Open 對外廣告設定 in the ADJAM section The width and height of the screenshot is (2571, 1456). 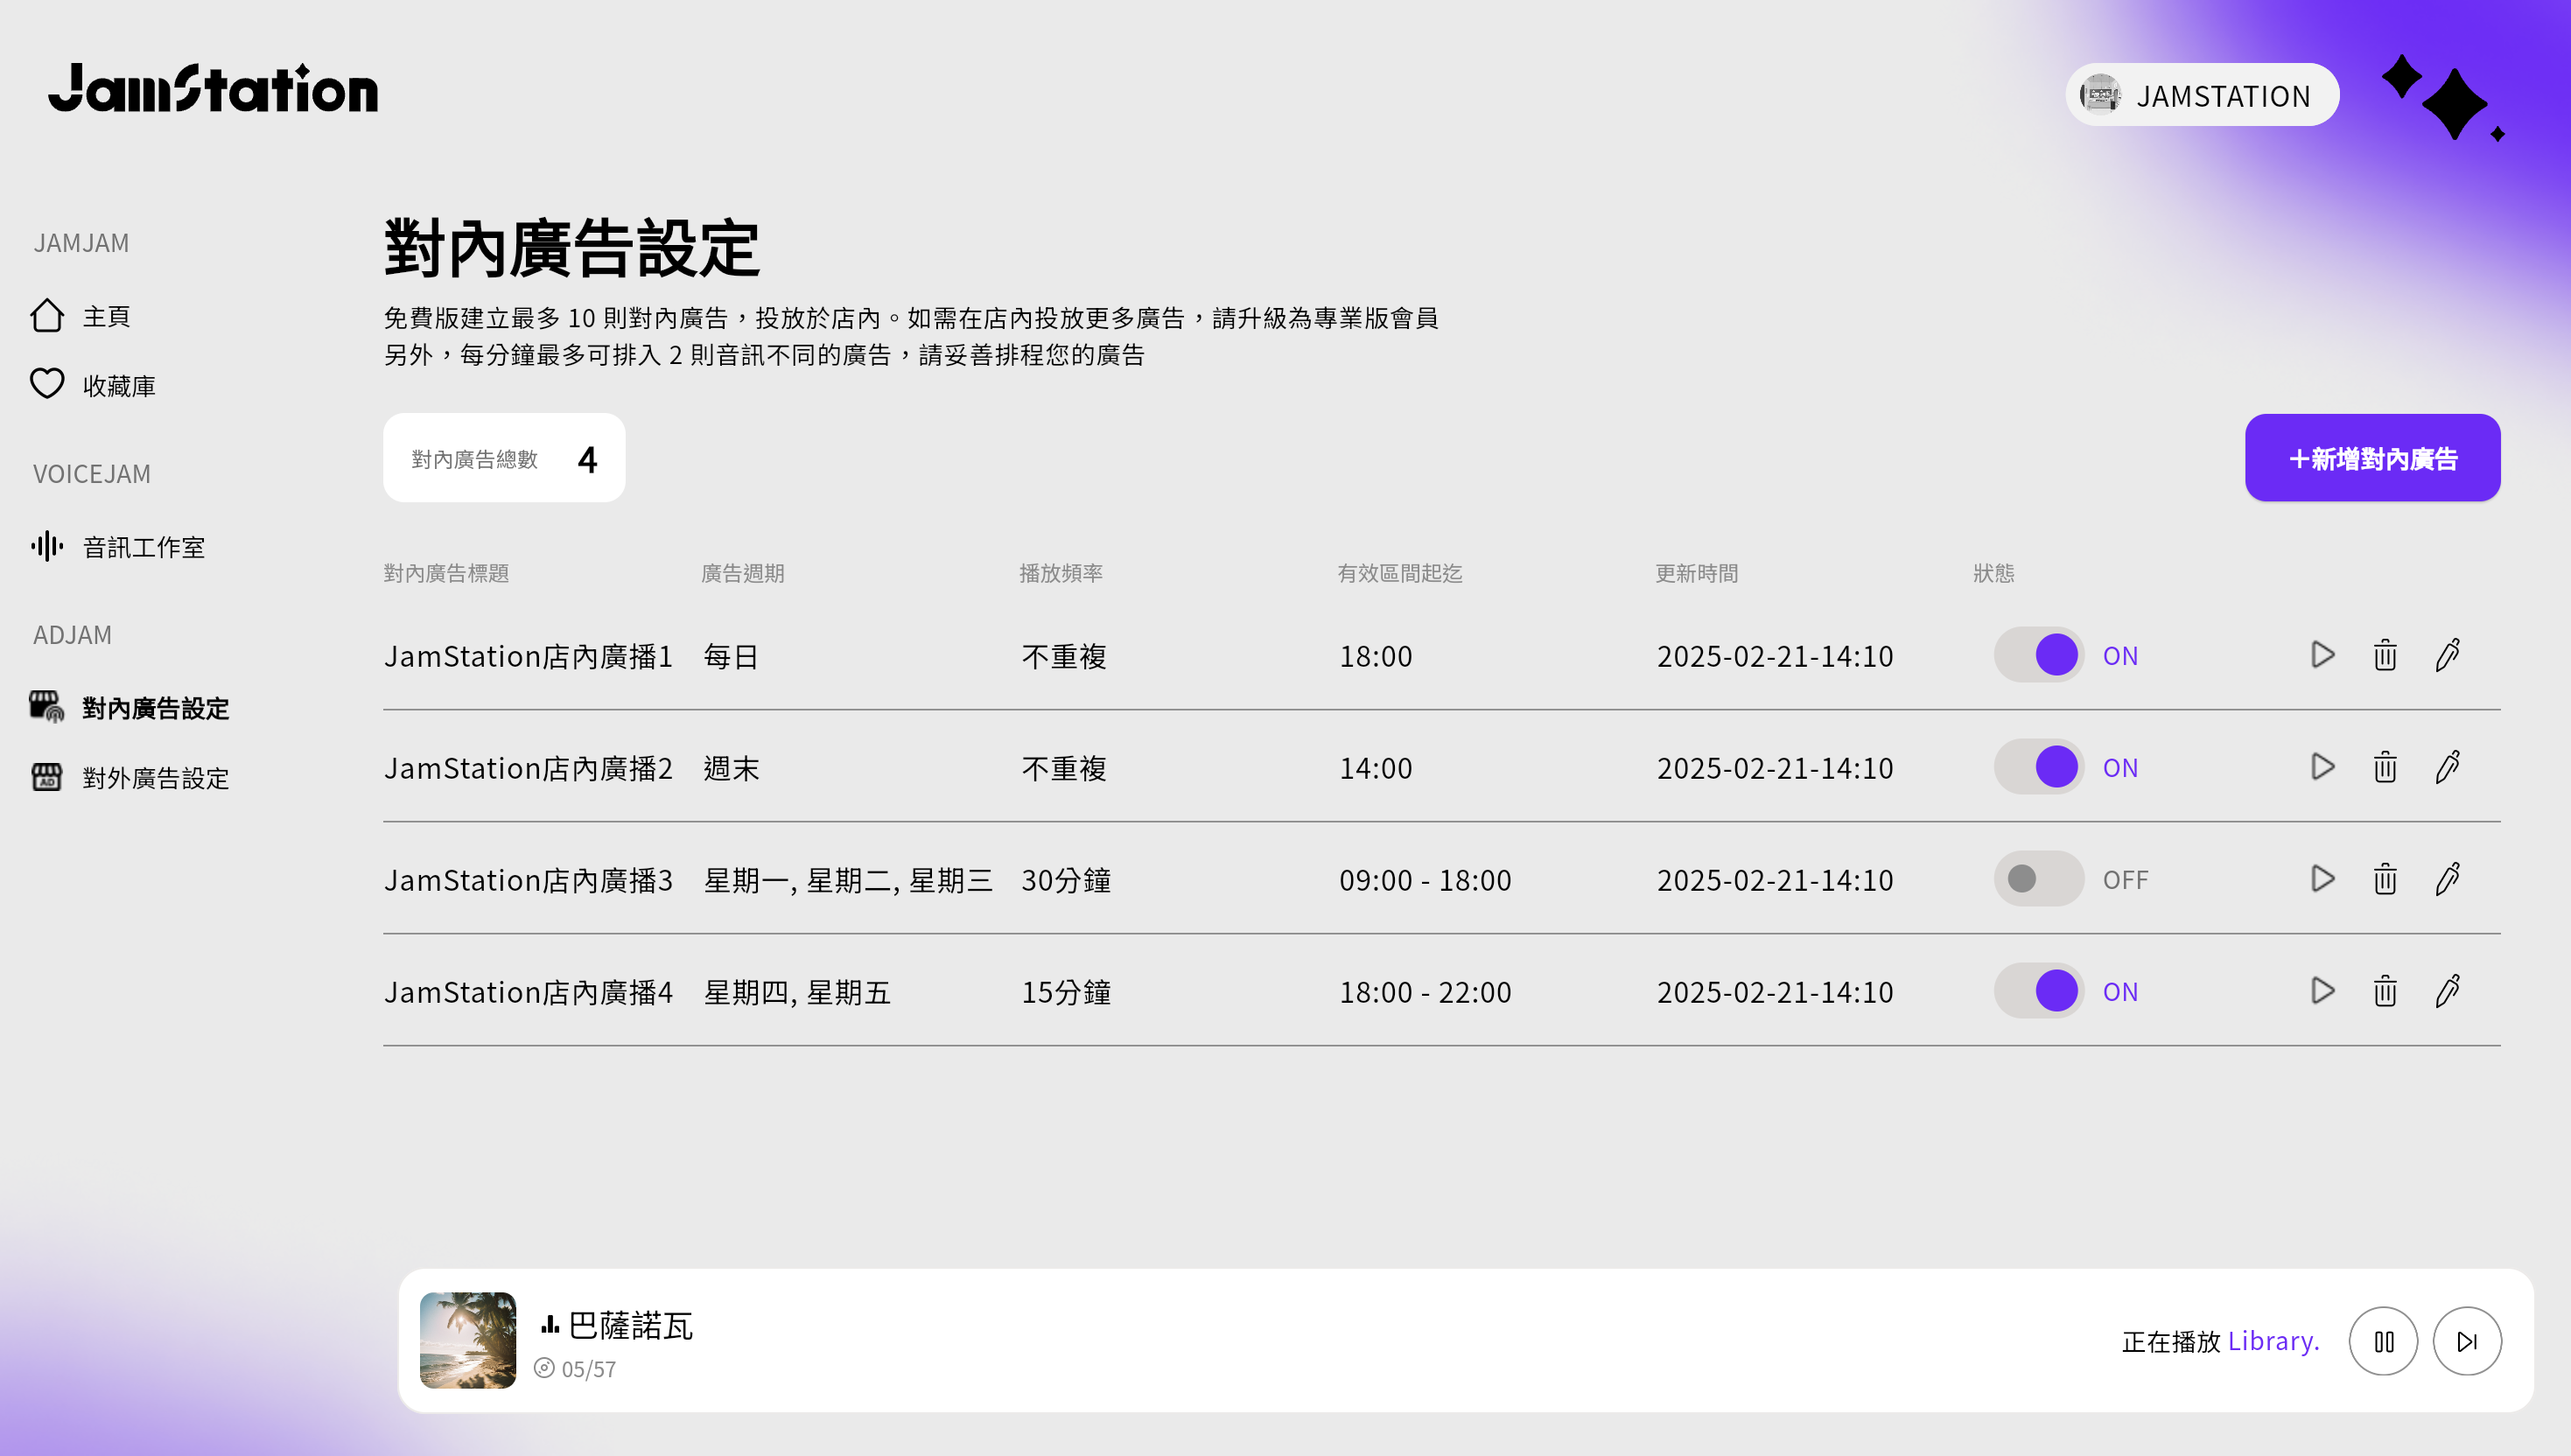(155, 778)
